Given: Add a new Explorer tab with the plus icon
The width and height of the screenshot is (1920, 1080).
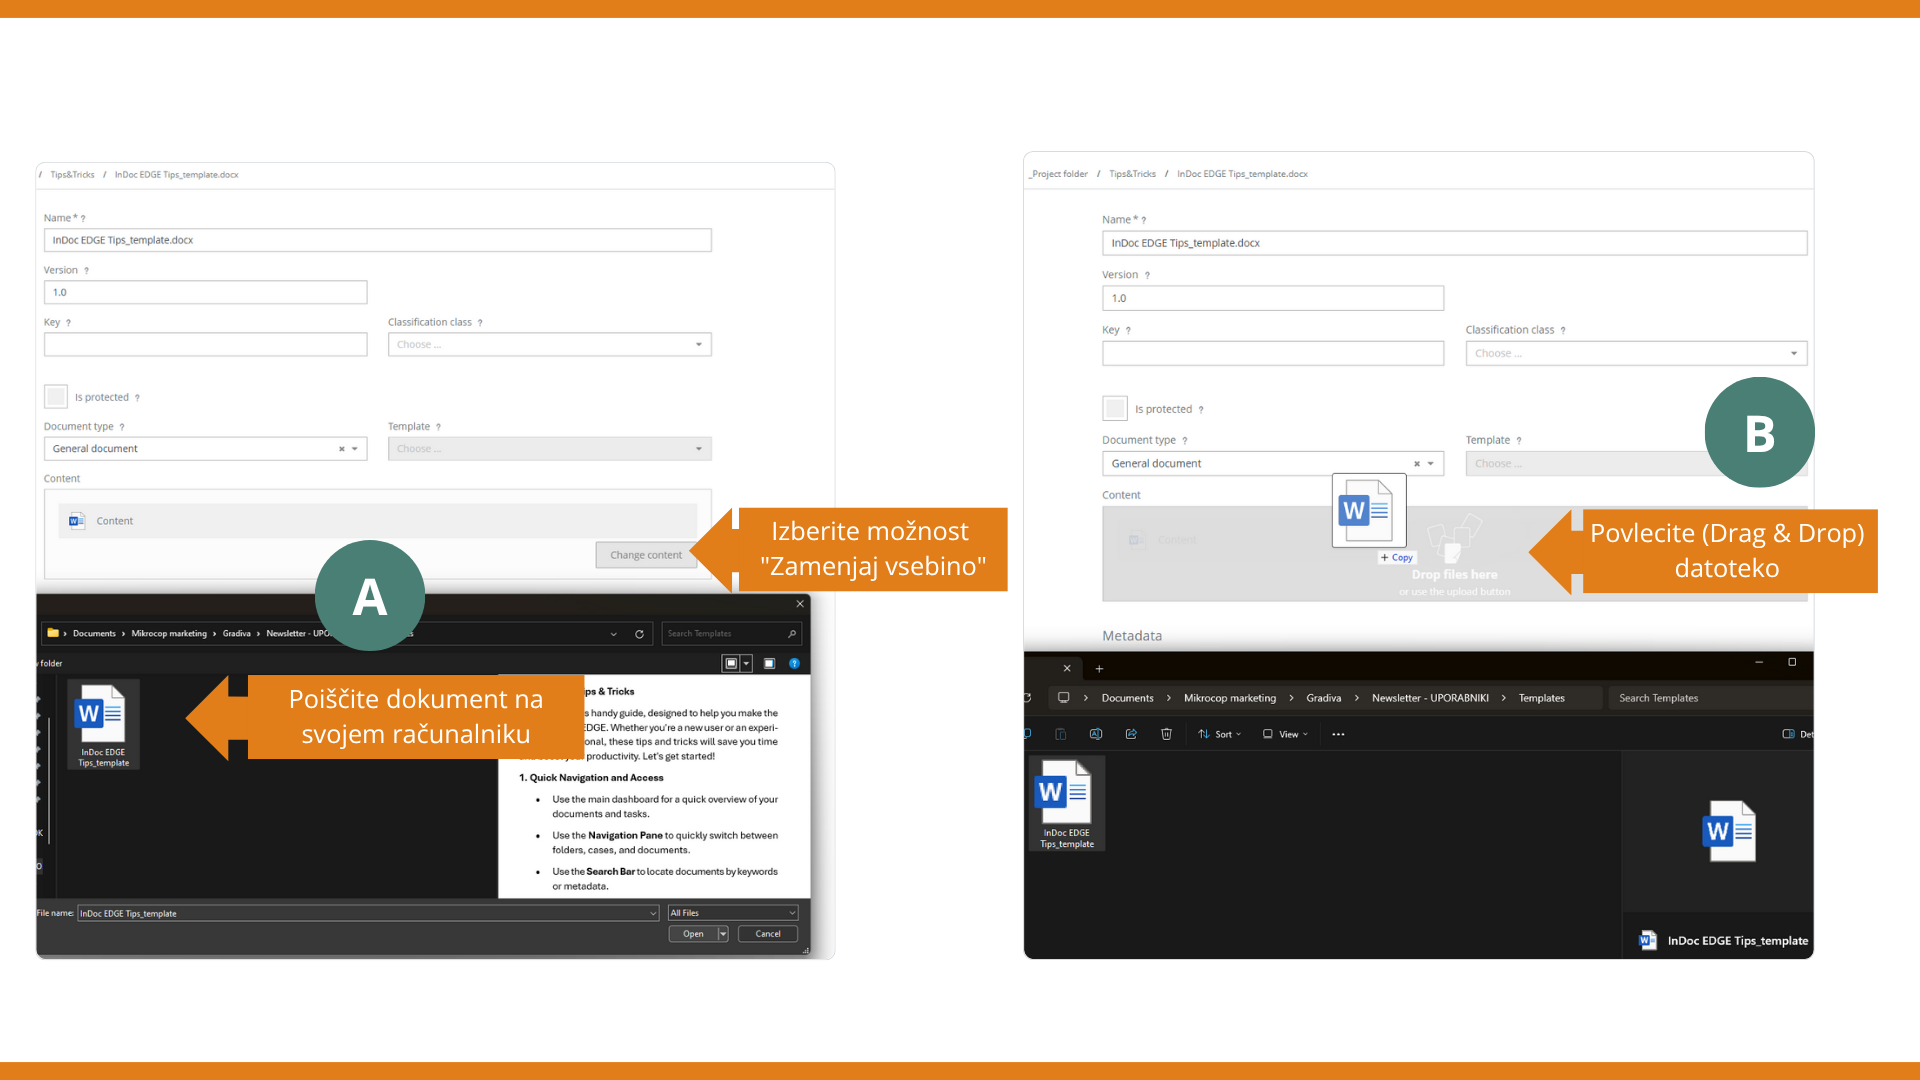Looking at the screenshot, I should (x=1099, y=668).
